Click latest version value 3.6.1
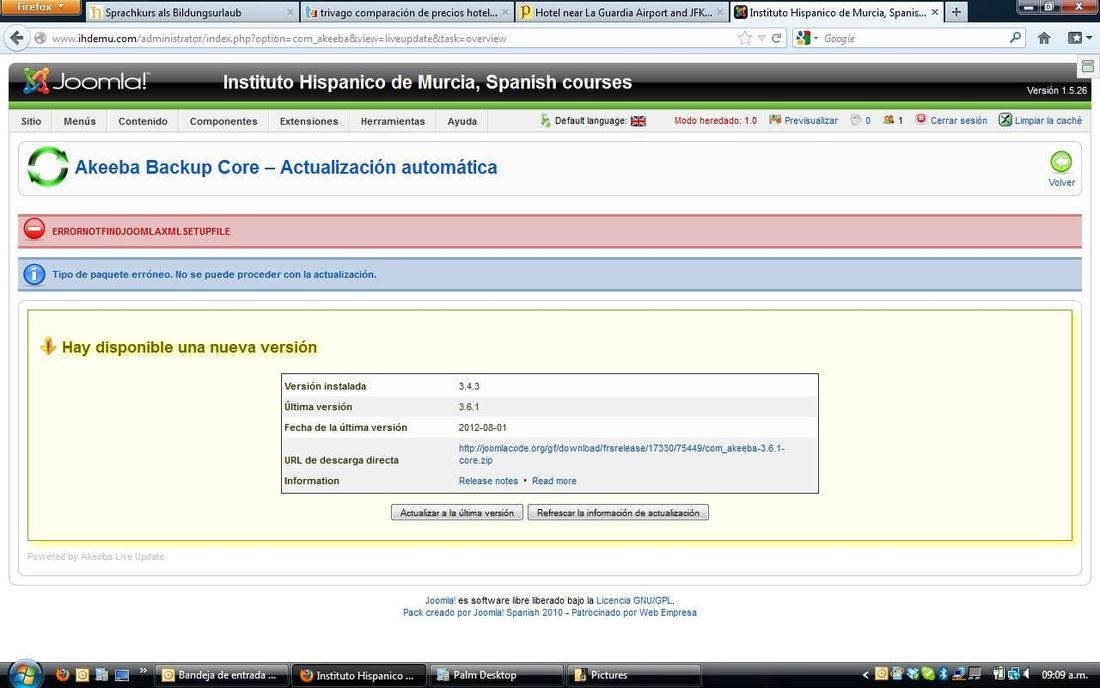The image size is (1100, 688). [469, 407]
